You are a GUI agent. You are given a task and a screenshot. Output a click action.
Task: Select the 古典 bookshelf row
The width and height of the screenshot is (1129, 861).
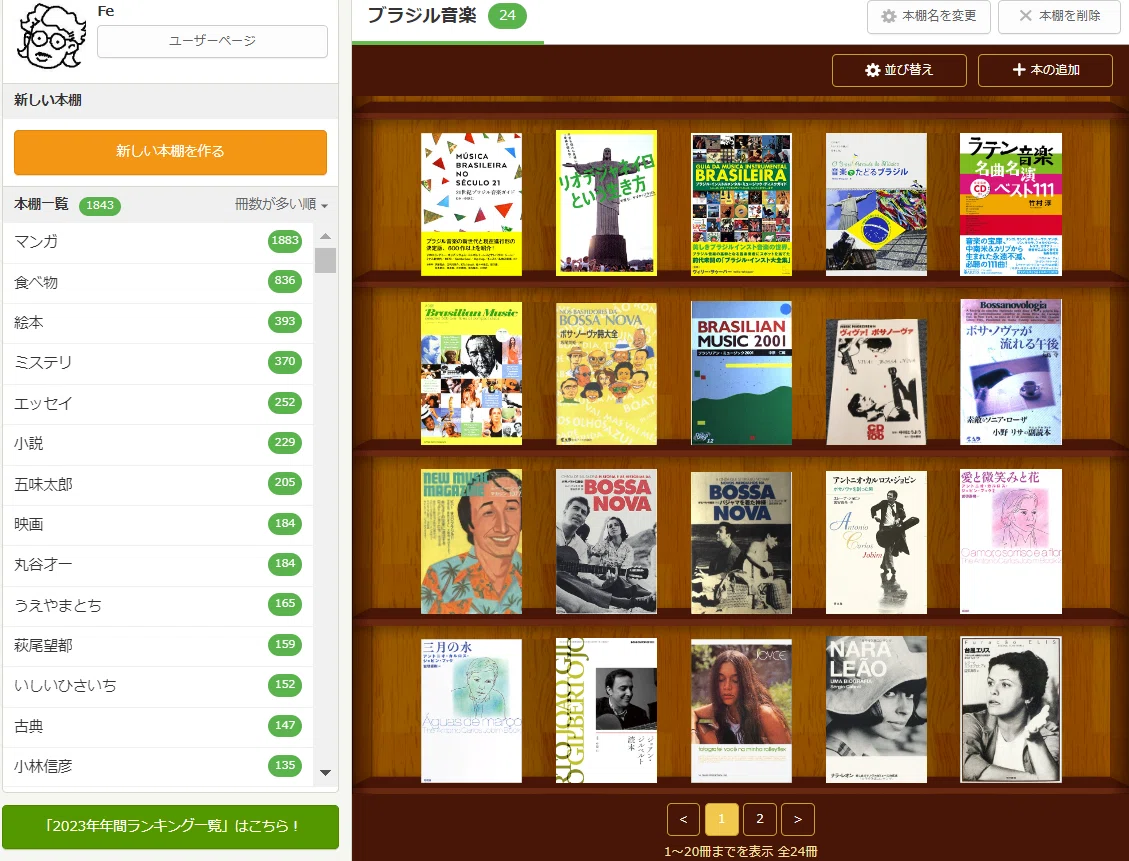[158, 726]
